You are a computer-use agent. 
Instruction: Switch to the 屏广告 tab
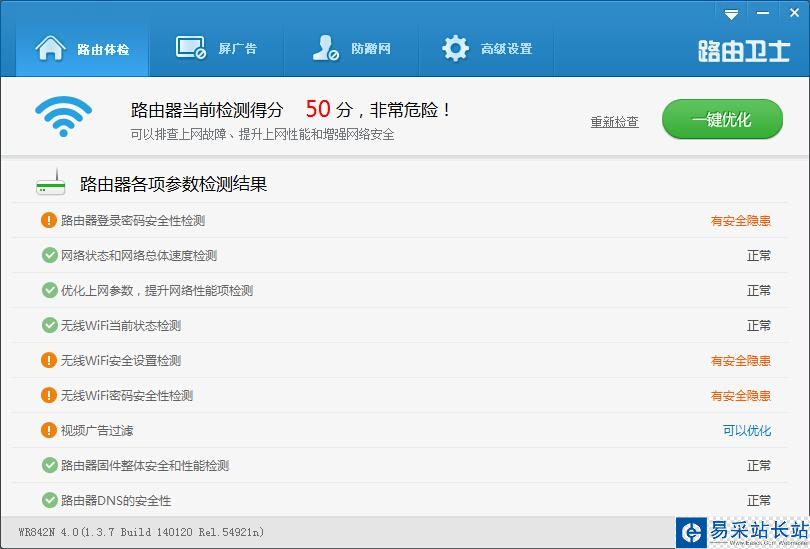coord(216,49)
